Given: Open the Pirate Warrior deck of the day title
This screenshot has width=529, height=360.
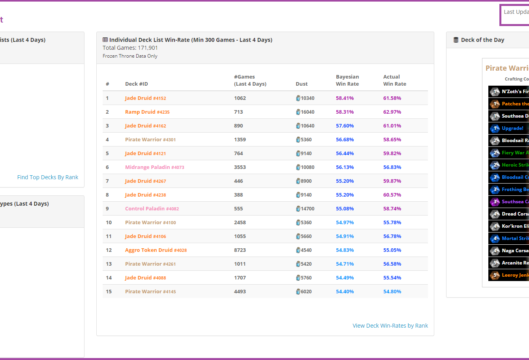Looking at the screenshot, I should point(507,68).
